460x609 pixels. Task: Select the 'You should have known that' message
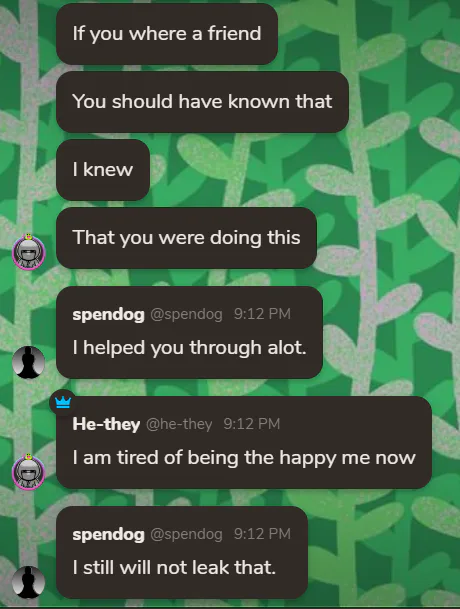pyautogui.click(x=202, y=102)
